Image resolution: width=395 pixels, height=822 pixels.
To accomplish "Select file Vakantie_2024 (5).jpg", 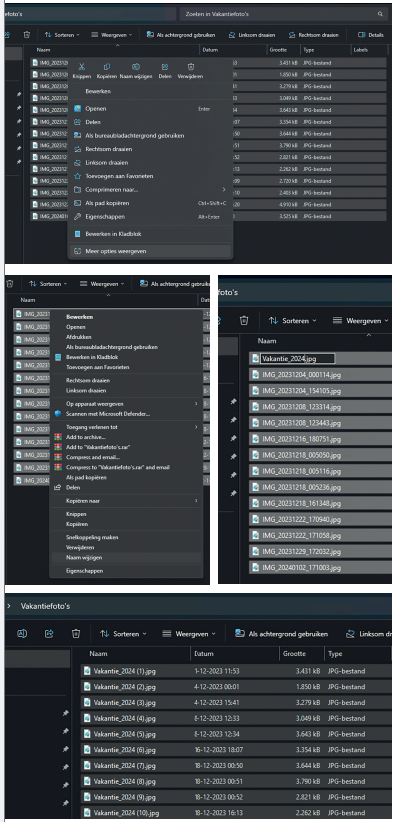I will 124,734.
